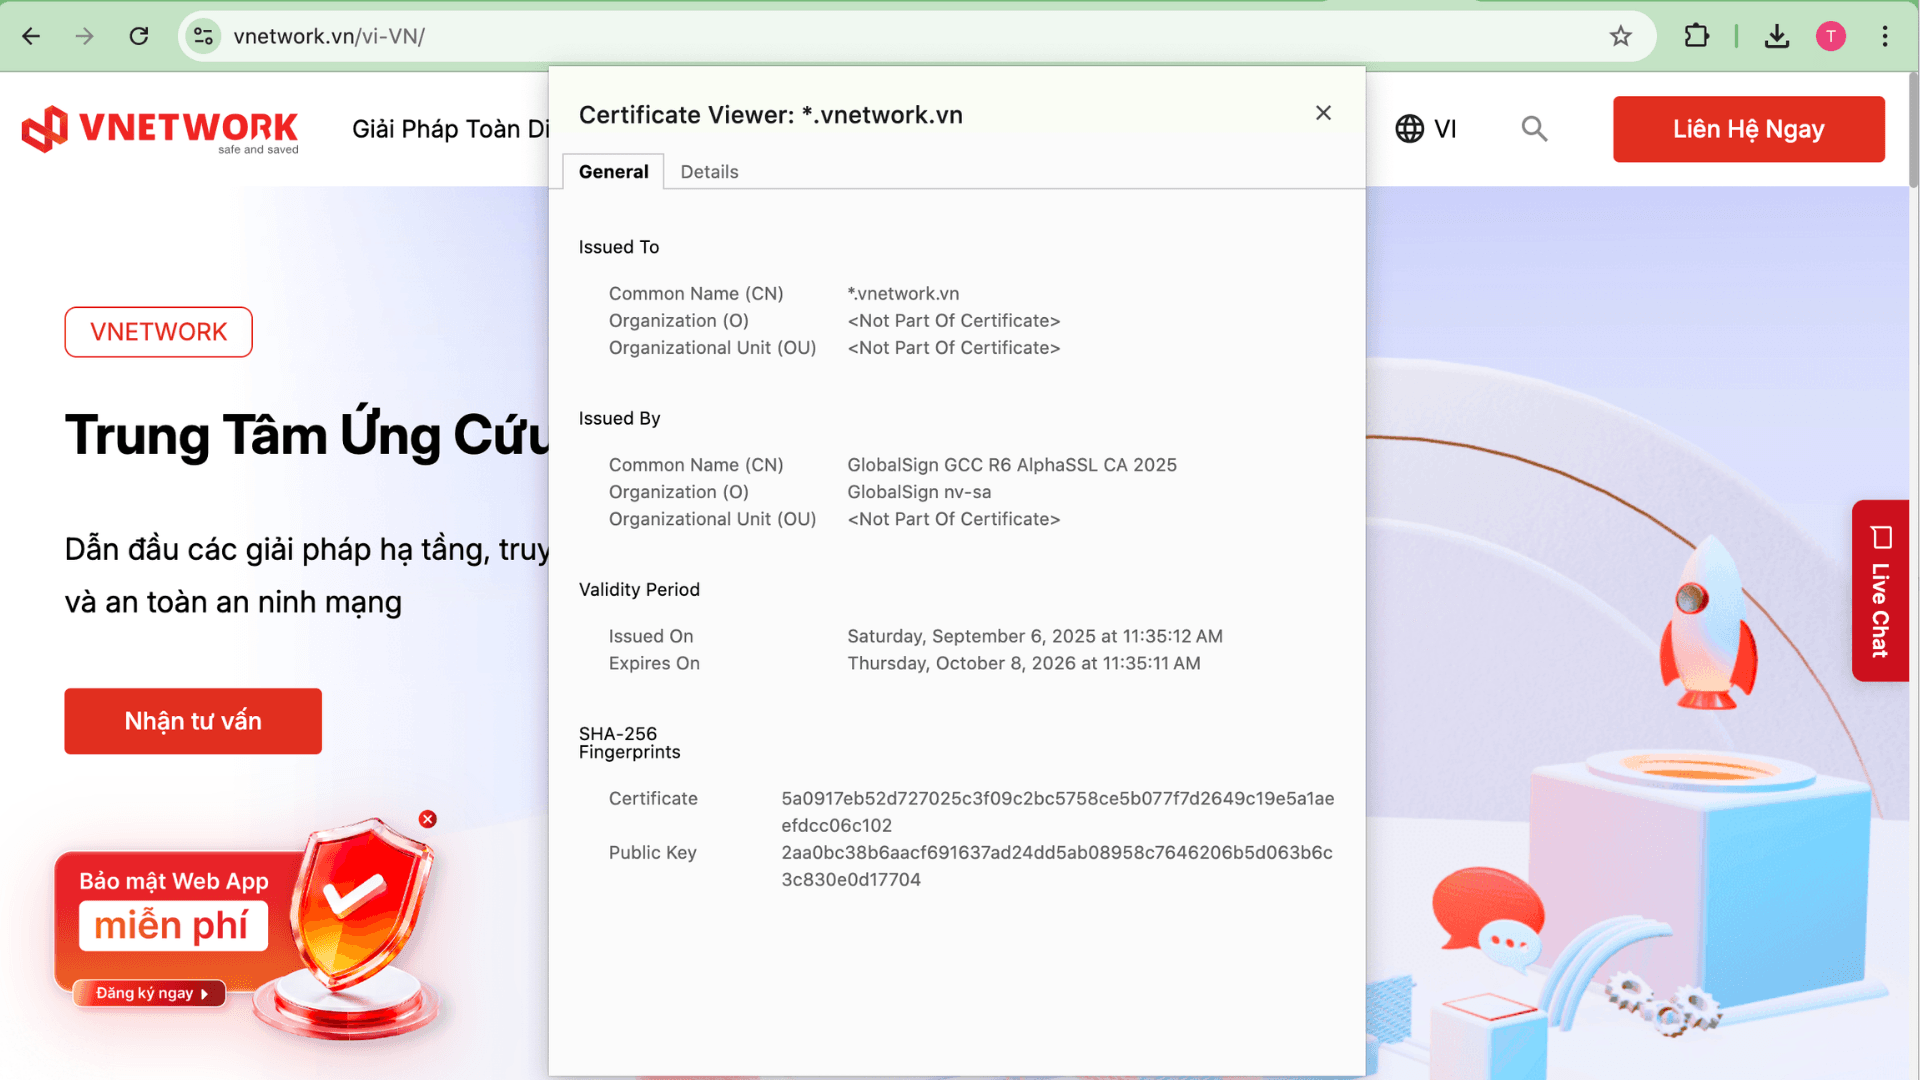
Task: Click Đăng ký ngay in promo banner
Action: pos(150,993)
